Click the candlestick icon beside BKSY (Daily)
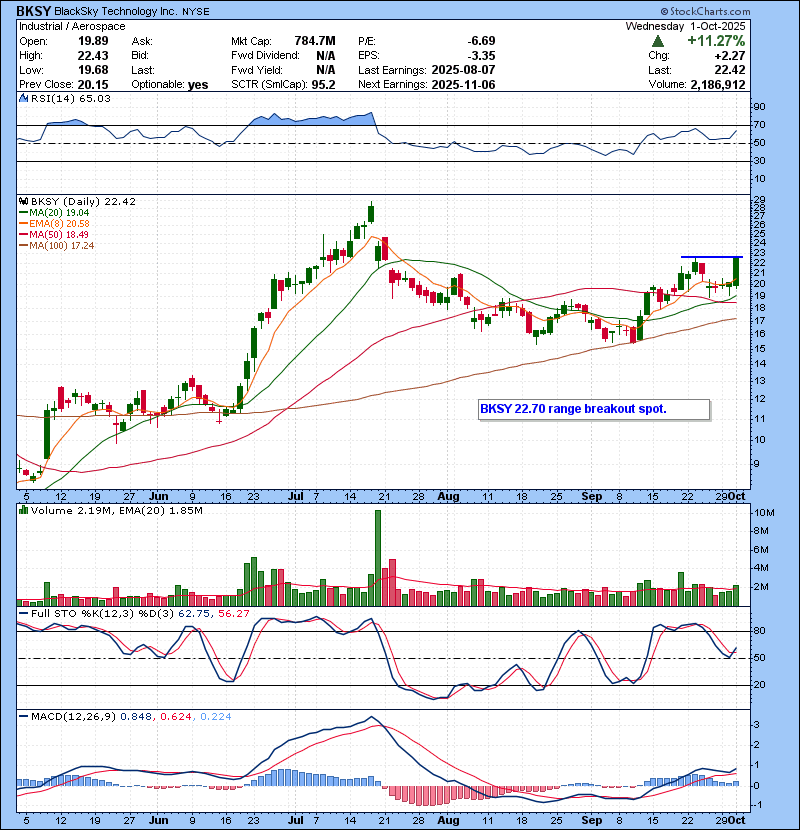The height and width of the screenshot is (830, 800). coord(23,202)
